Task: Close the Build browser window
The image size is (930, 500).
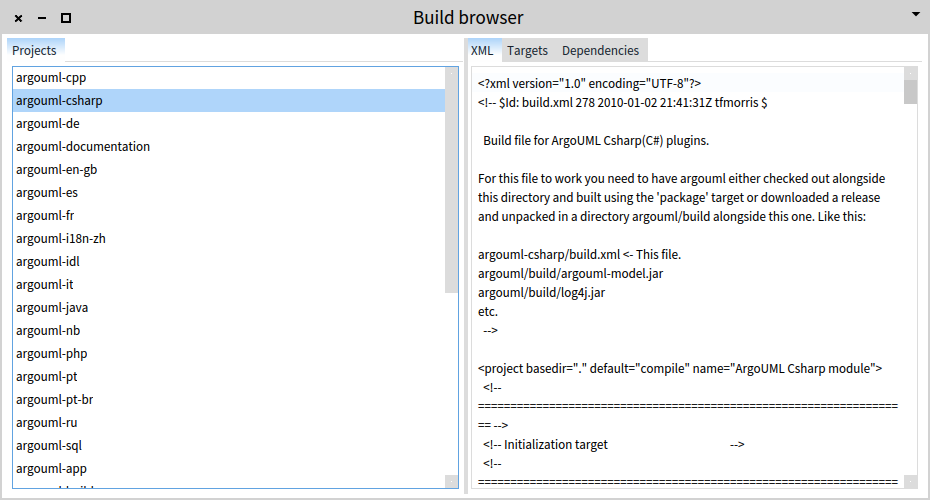Action: tap(18, 18)
